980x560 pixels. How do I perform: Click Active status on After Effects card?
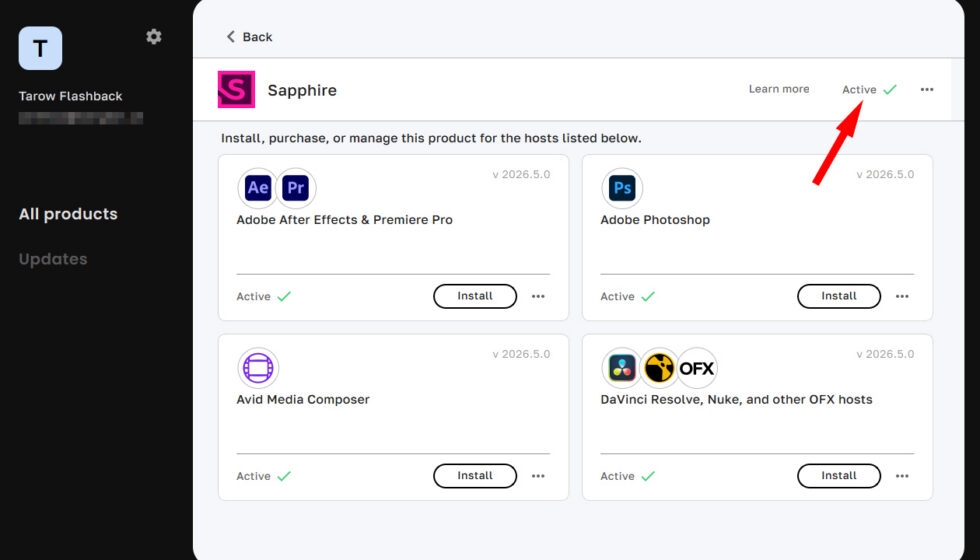(264, 296)
